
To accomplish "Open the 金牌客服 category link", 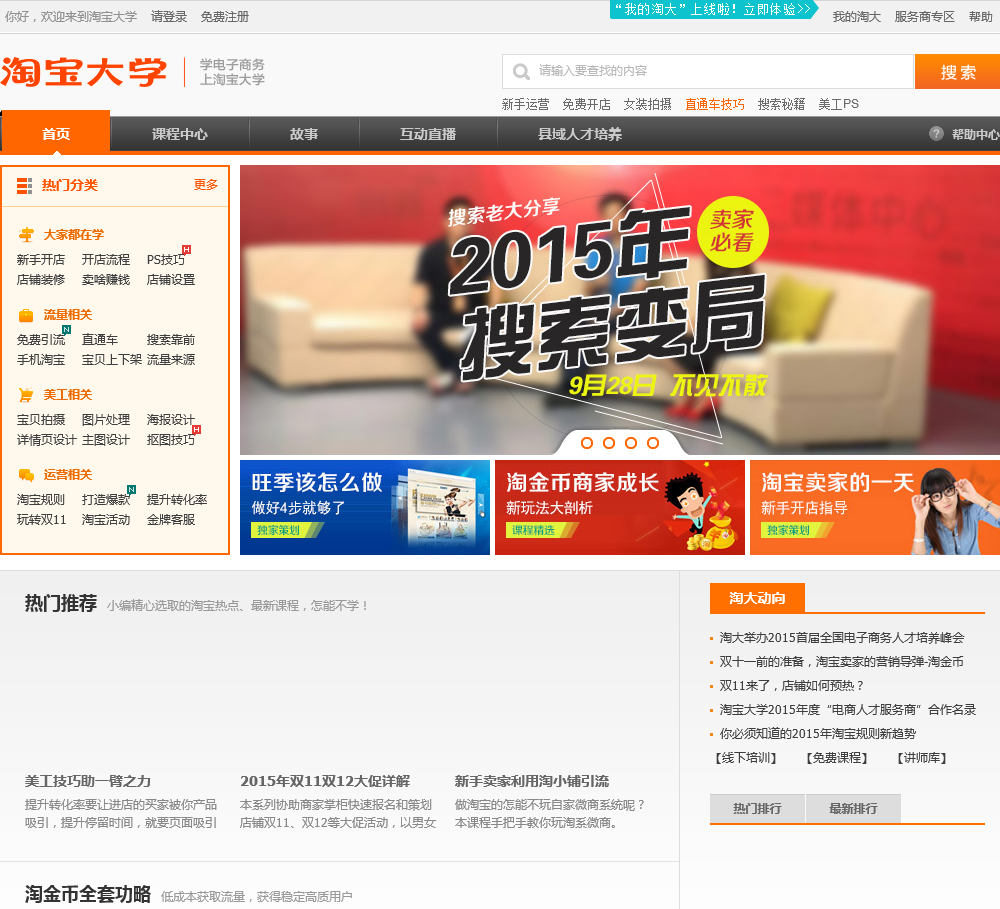I will (x=171, y=519).
